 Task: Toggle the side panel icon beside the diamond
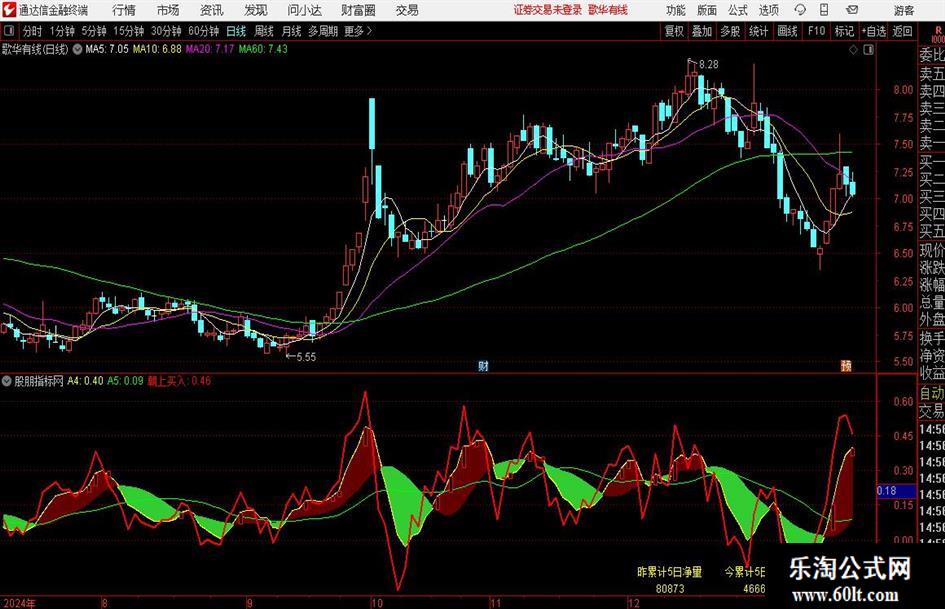(868, 49)
